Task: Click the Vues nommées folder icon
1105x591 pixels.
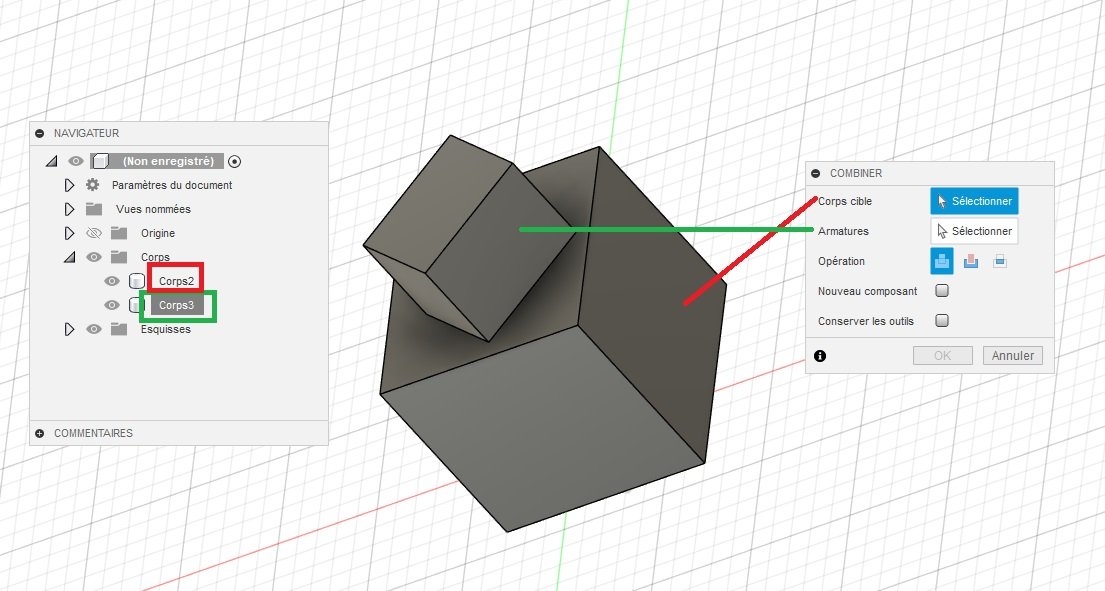Action: pyautogui.click(x=94, y=209)
